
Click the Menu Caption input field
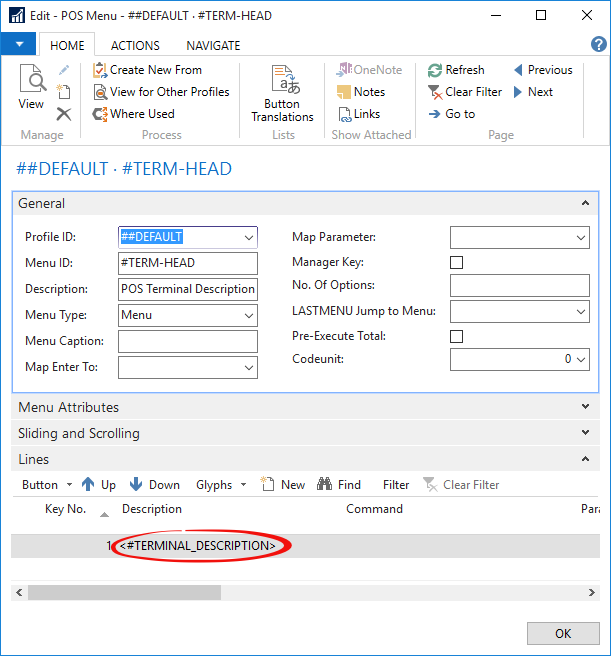187,342
